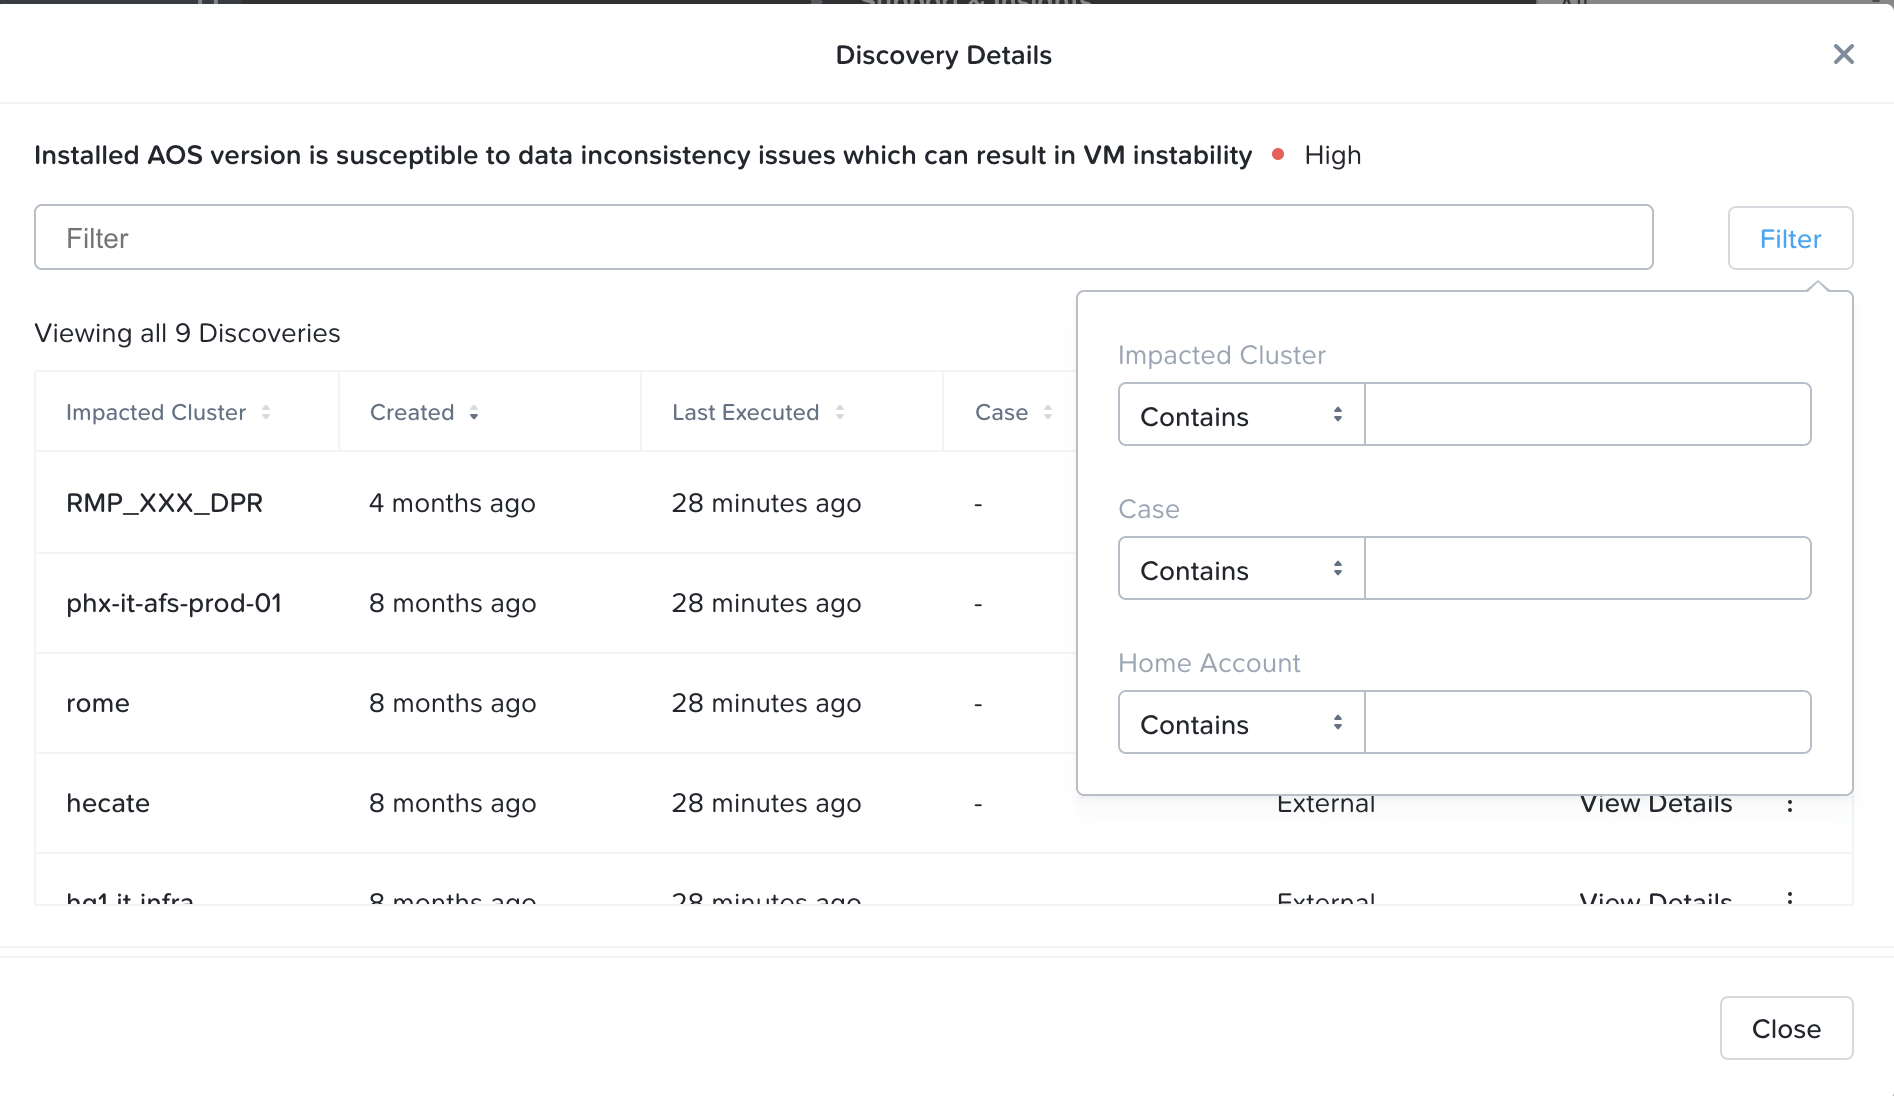This screenshot has width=1894, height=1096.
Task: Click the Case filter text field
Action: point(1587,569)
